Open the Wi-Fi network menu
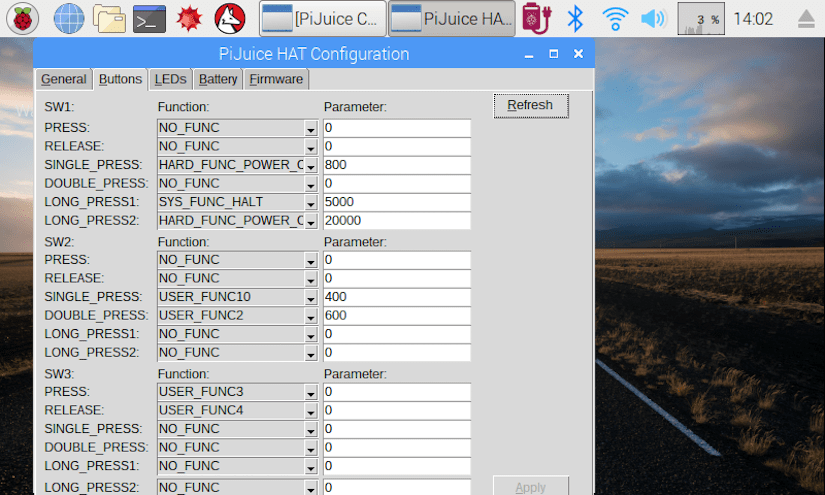This screenshot has width=825, height=495. [x=615, y=19]
